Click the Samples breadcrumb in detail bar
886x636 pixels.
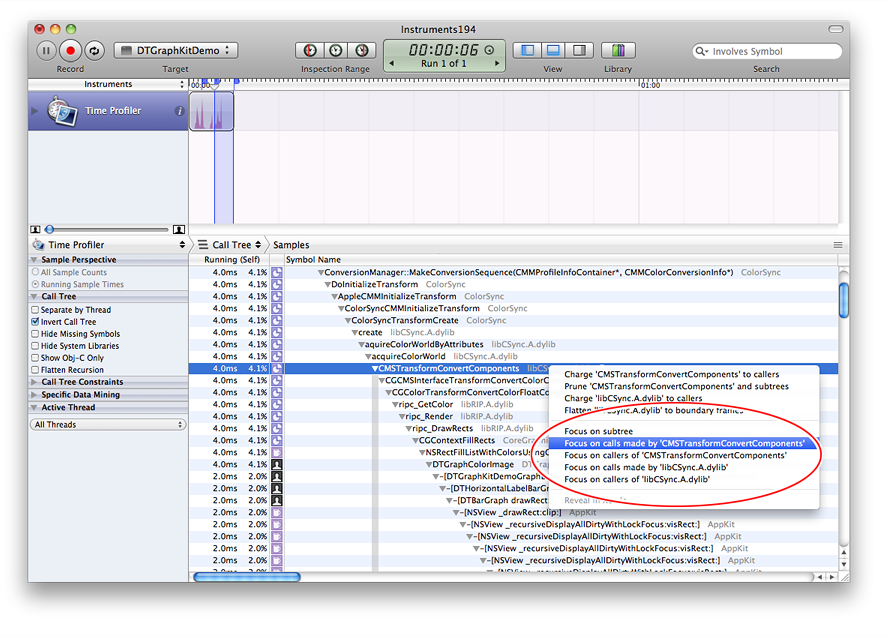tap(291, 245)
